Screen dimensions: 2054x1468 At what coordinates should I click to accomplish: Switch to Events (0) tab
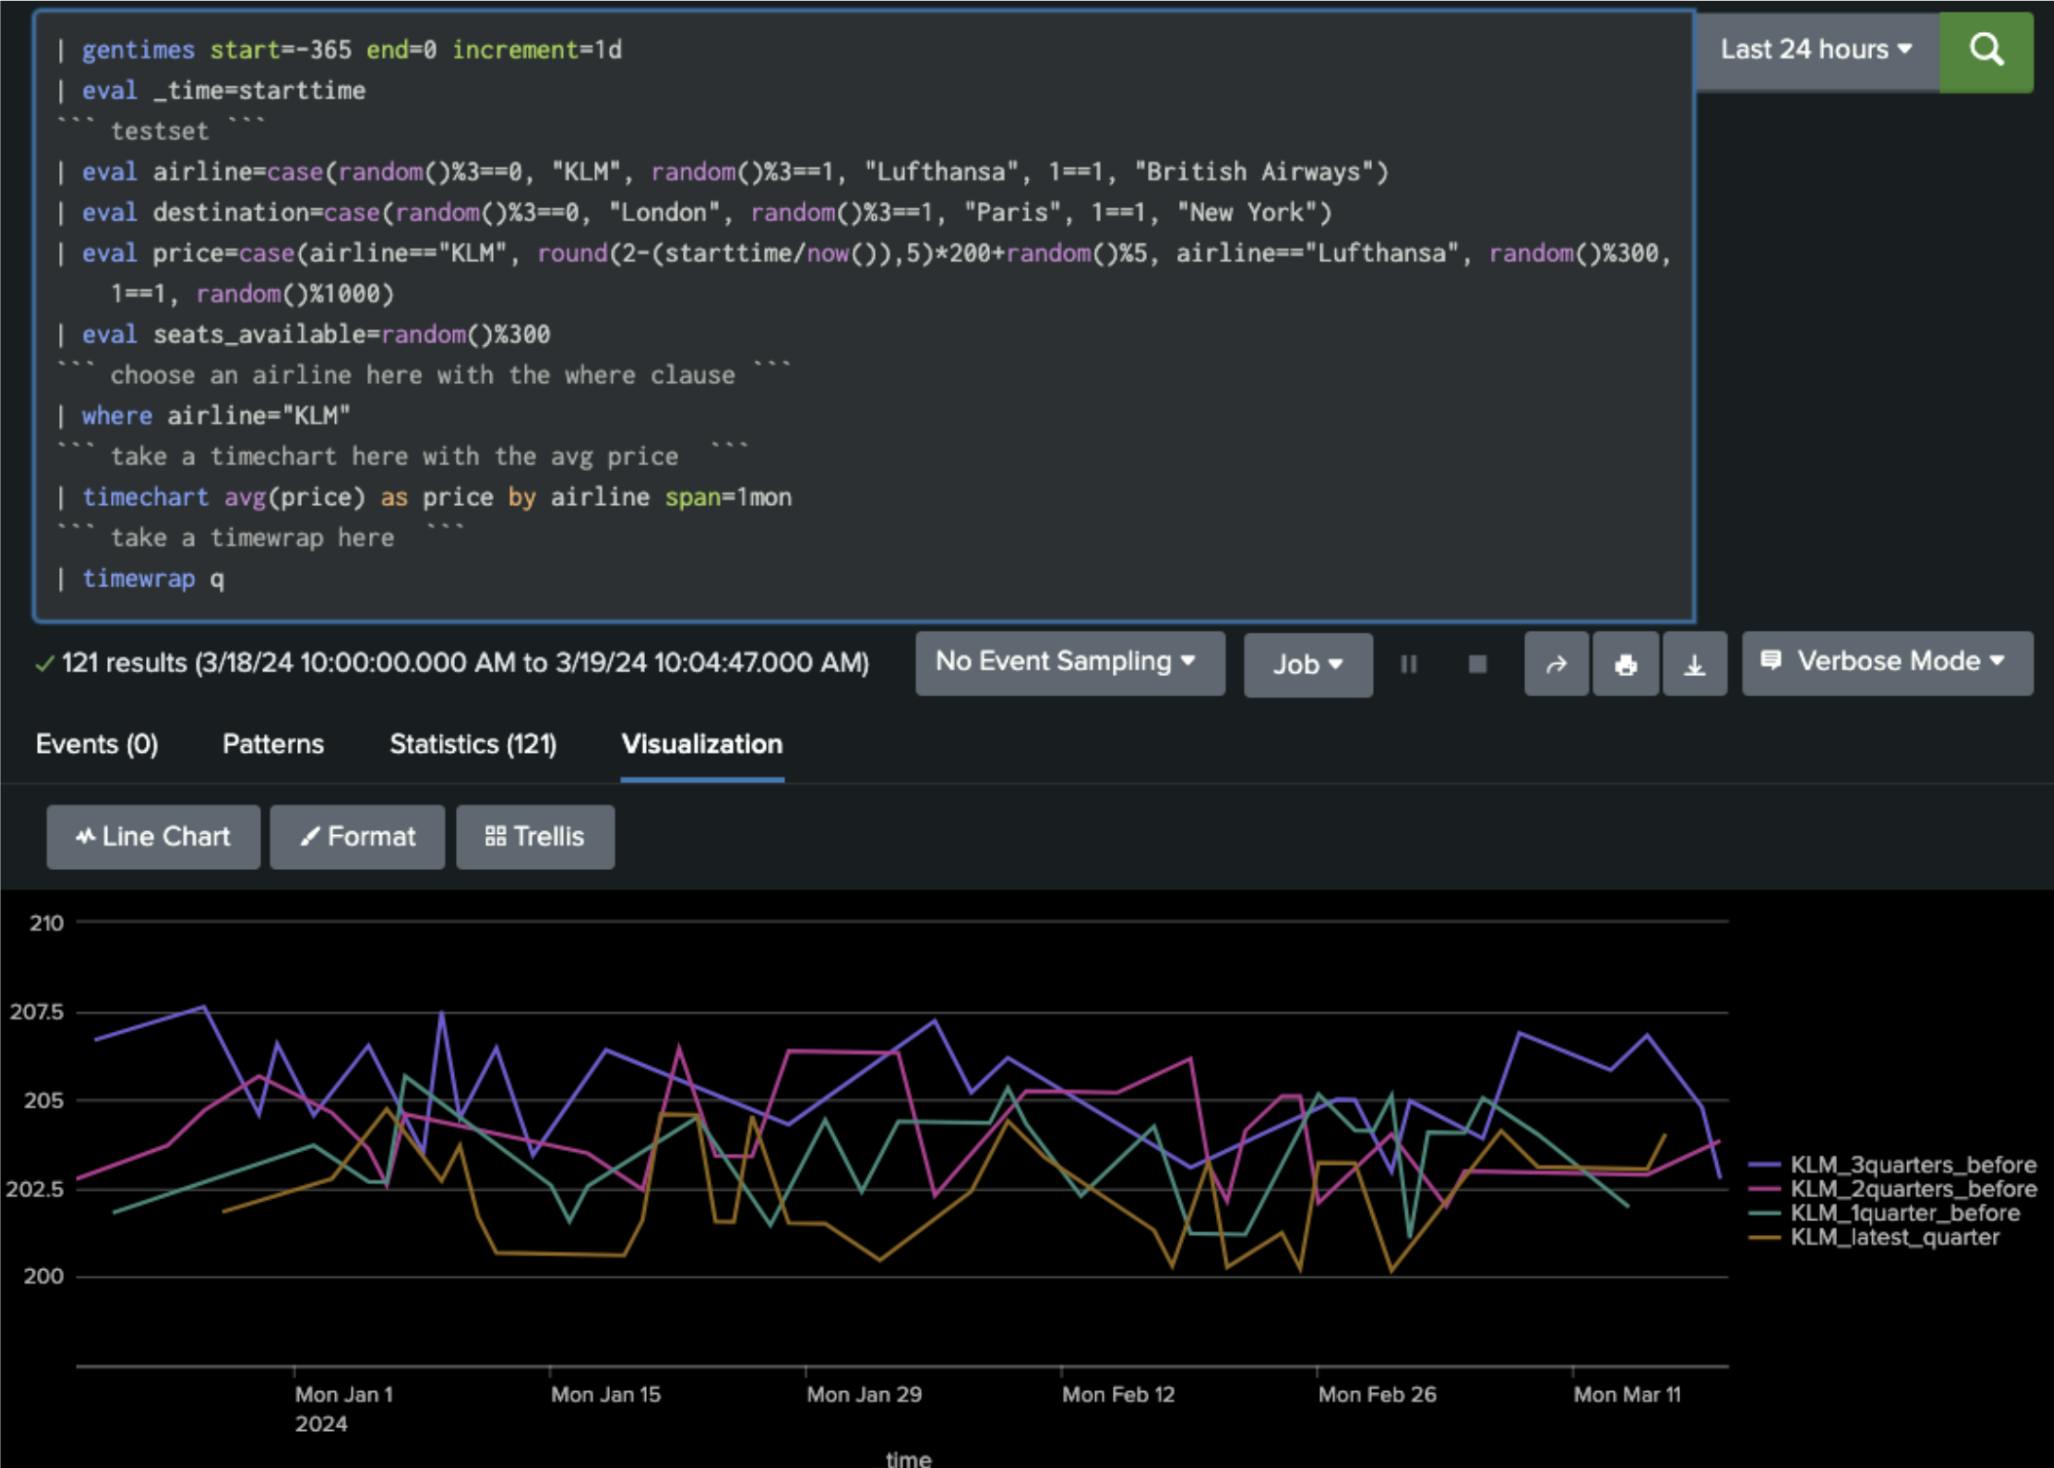(x=97, y=744)
